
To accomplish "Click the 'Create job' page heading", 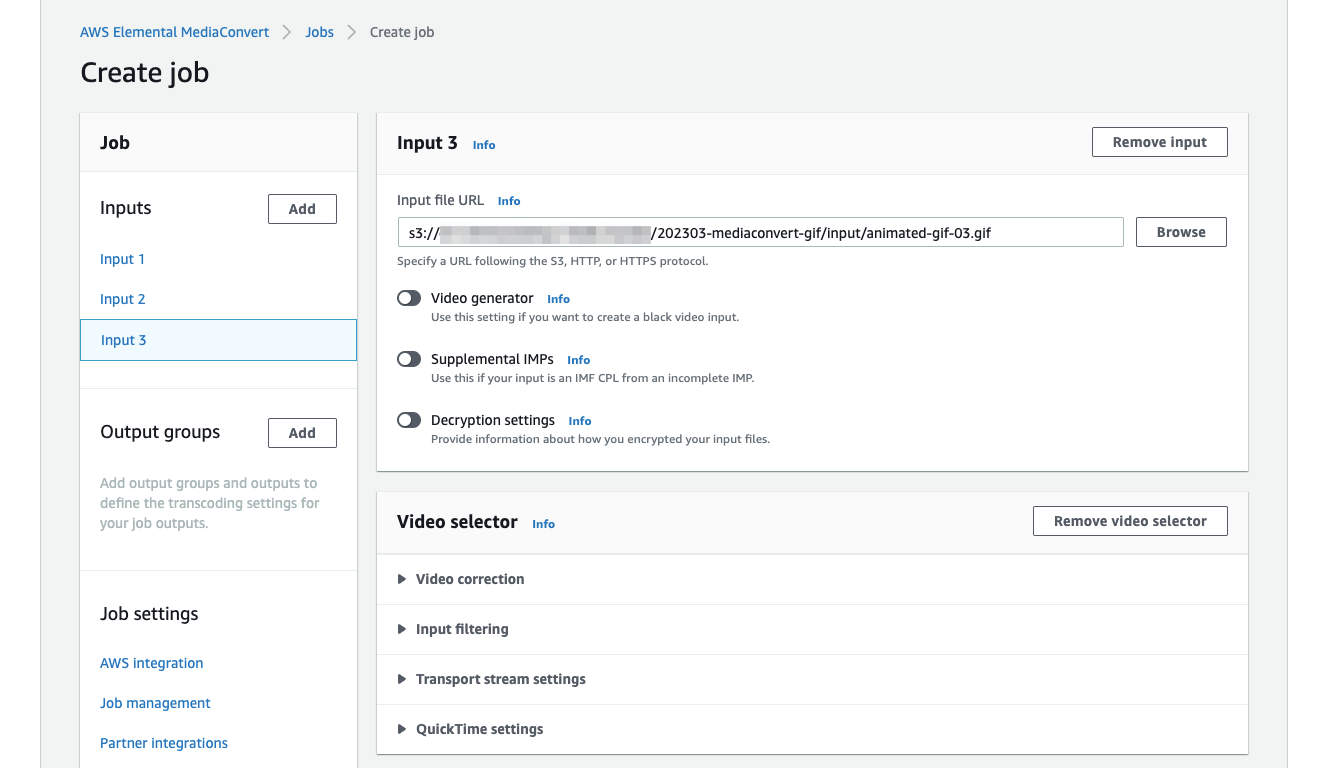I will tap(145, 73).
